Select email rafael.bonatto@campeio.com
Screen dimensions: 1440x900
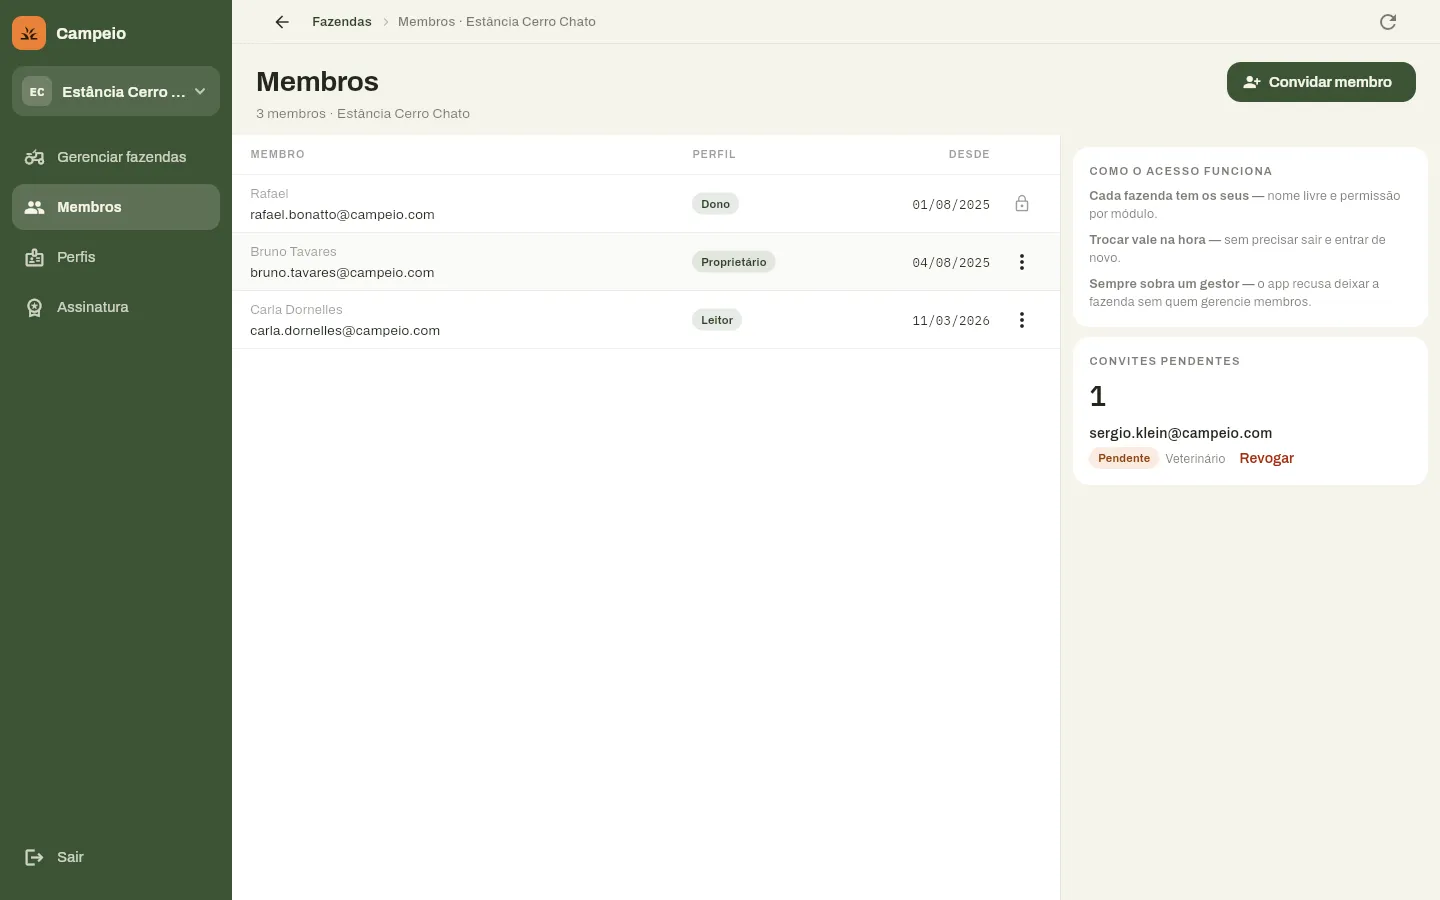click(342, 215)
